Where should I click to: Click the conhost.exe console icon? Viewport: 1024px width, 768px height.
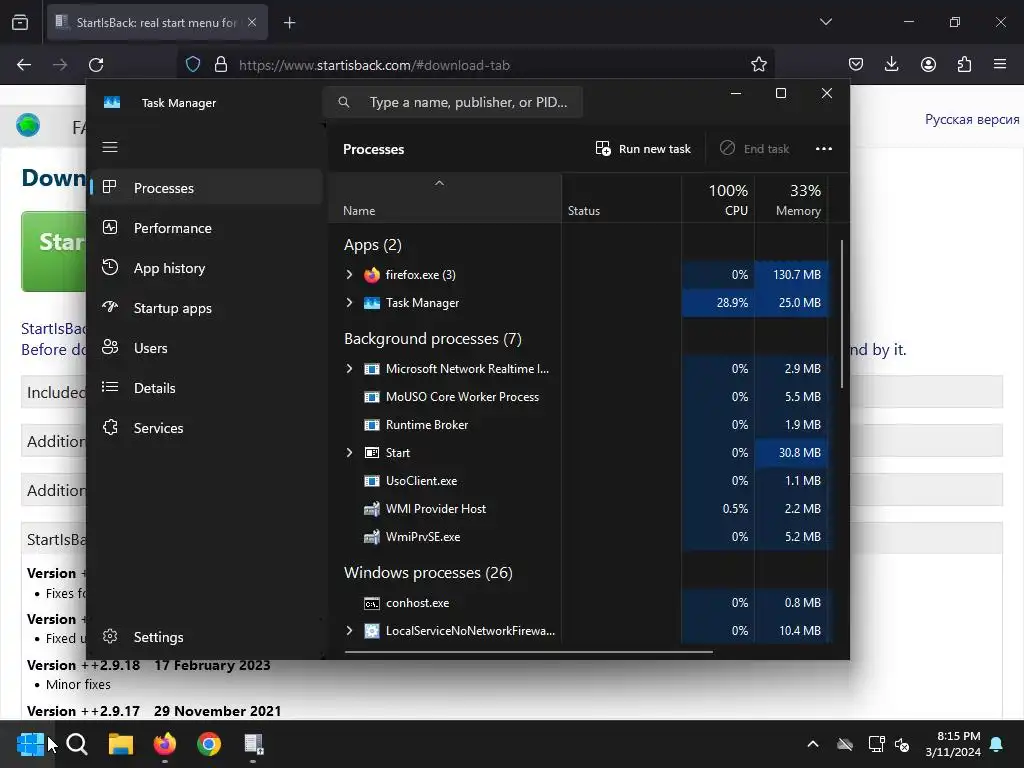pos(372,603)
